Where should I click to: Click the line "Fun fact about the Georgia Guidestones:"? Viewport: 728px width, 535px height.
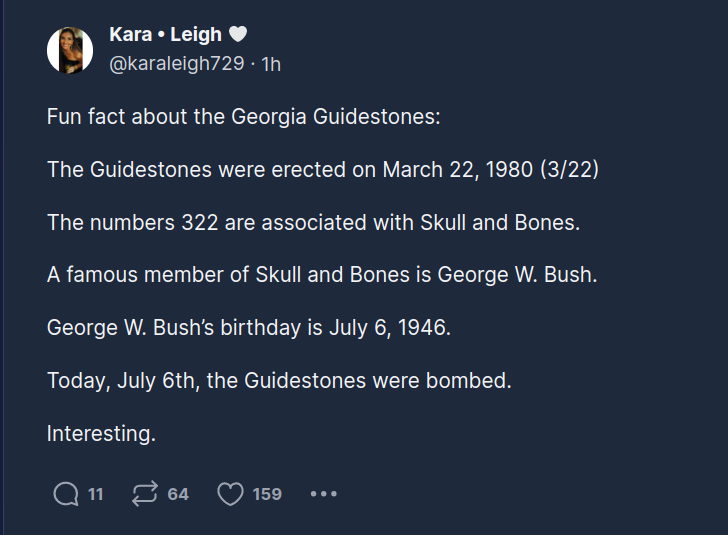coord(243,117)
